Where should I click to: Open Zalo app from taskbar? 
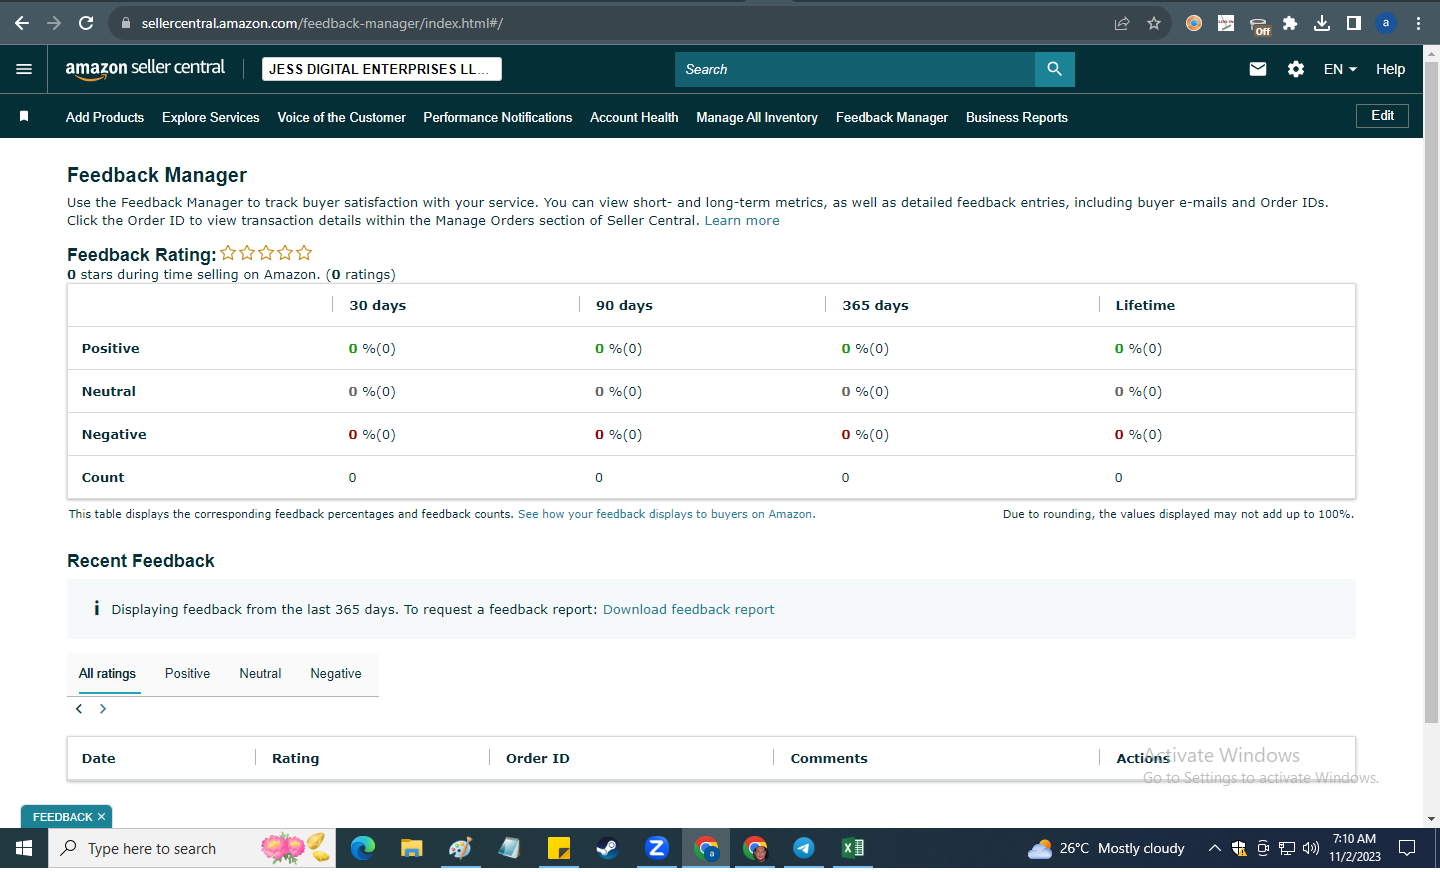point(657,848)
